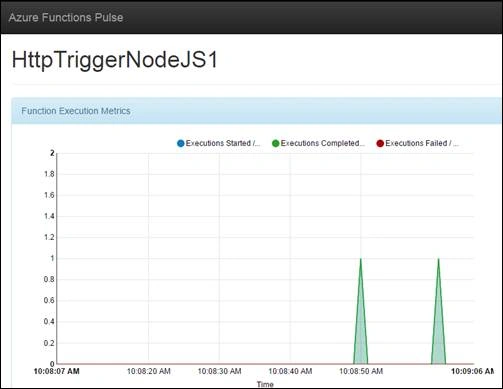This screenshot has width=503, height=389.
Task: Click the 10:08:07 AM time axis label
Action: coord(57,371)
